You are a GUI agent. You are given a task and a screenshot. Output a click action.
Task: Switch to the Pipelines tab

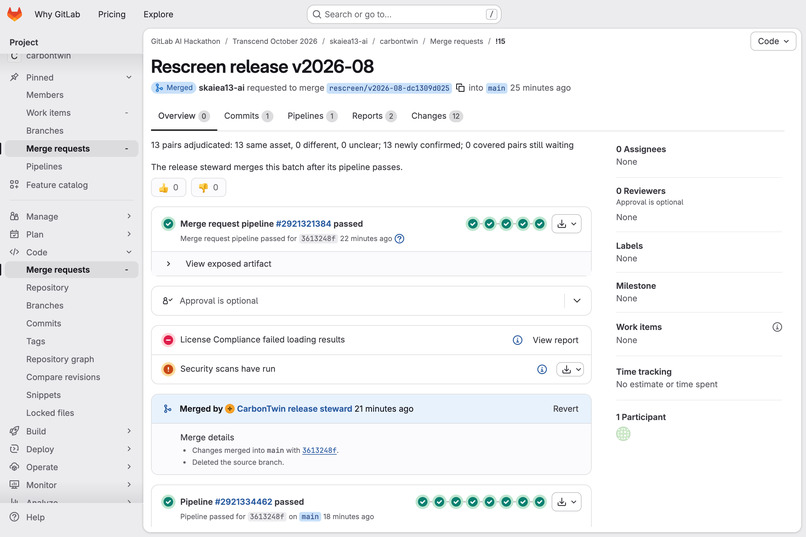(312, 116)
